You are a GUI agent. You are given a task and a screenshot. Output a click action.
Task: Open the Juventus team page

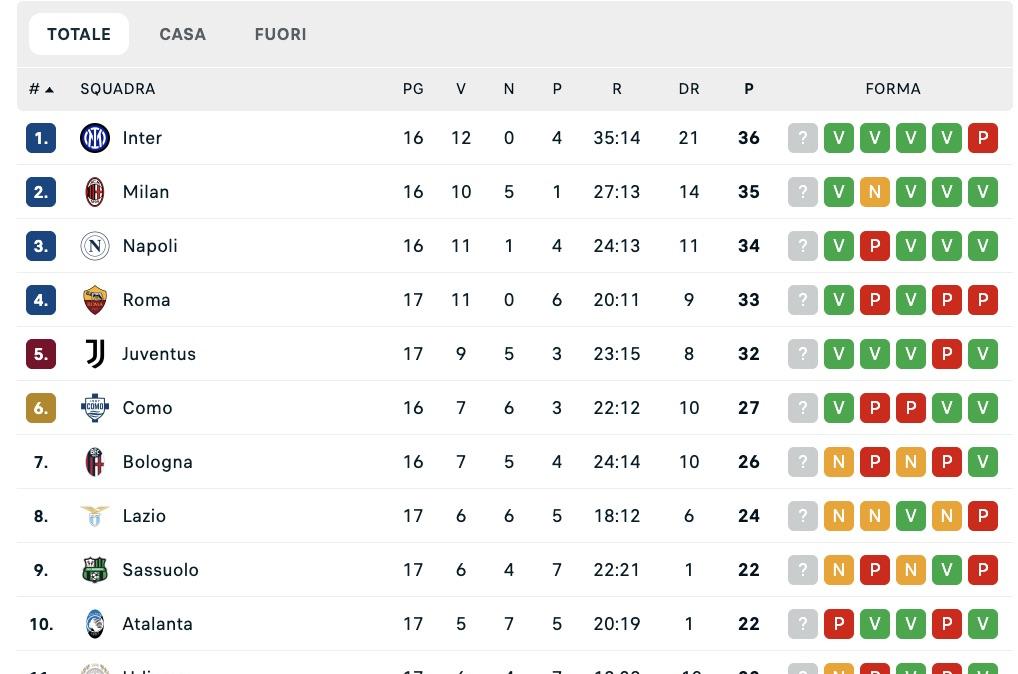coord(159,354)
